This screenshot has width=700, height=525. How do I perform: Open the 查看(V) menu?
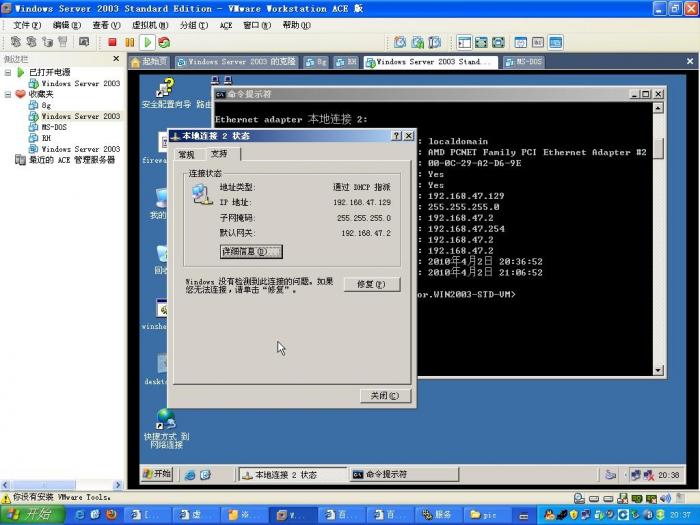pyautogui.click(x=106, y=25)
